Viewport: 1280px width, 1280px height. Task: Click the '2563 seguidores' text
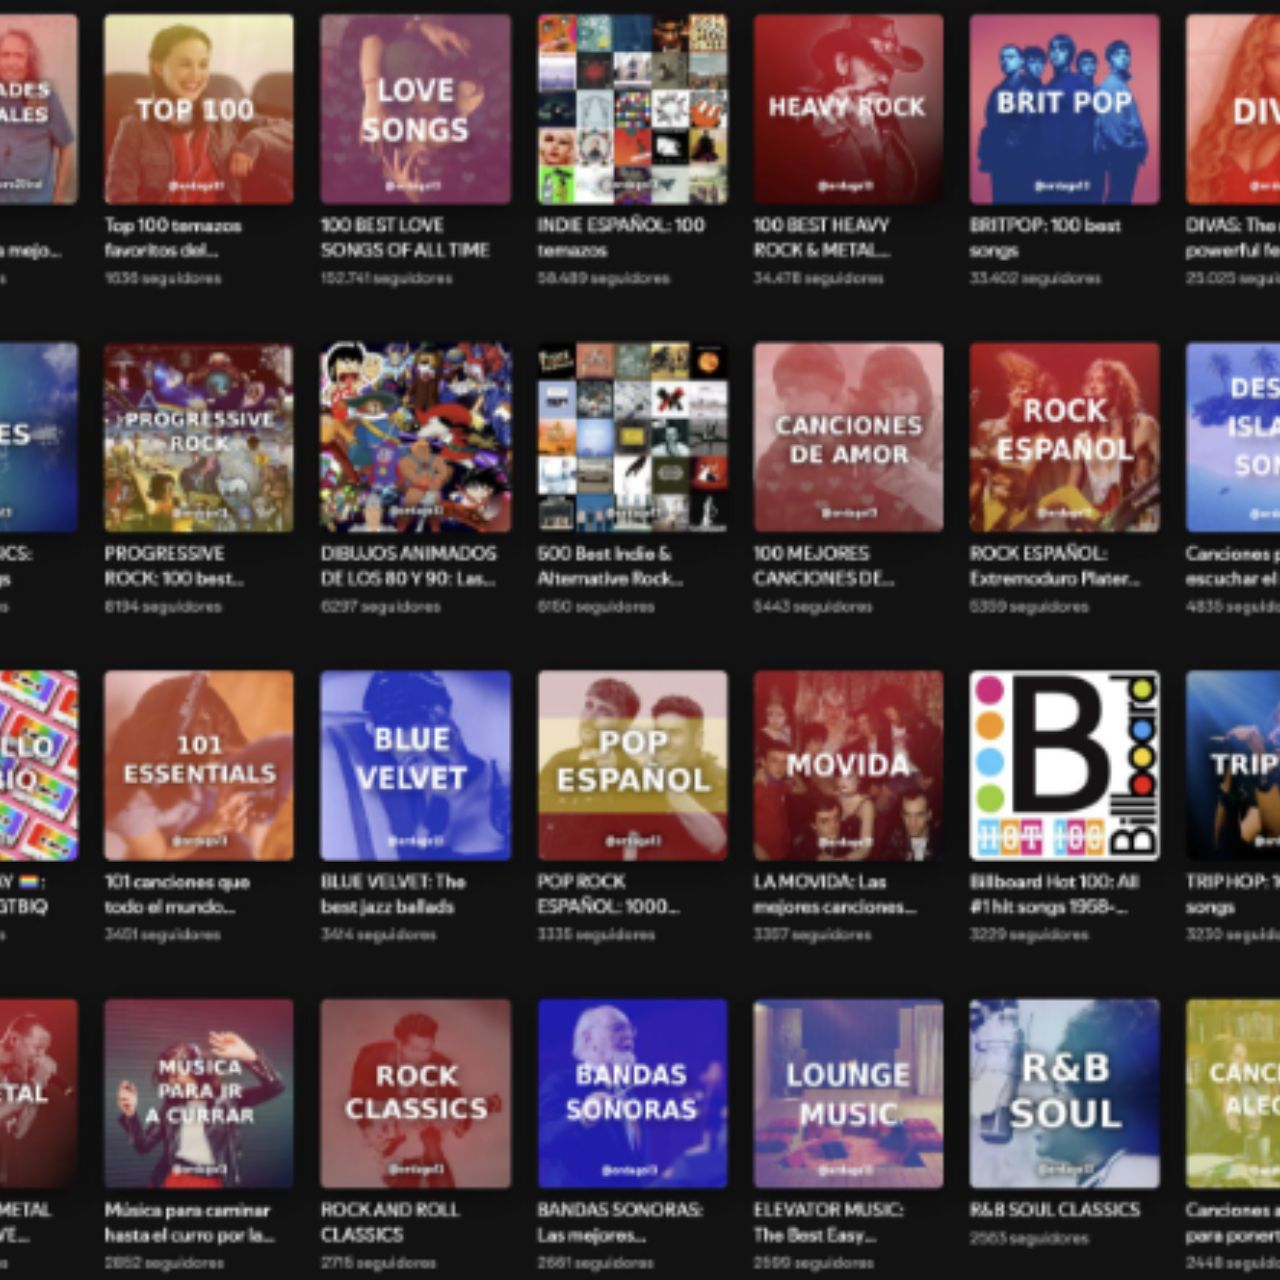coord(1029,1238)
